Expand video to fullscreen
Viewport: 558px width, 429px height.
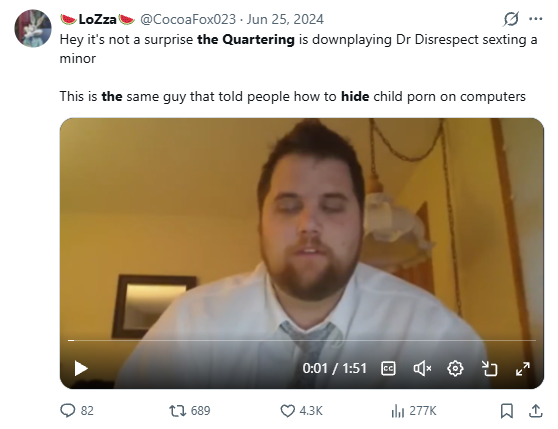(522, 369)
